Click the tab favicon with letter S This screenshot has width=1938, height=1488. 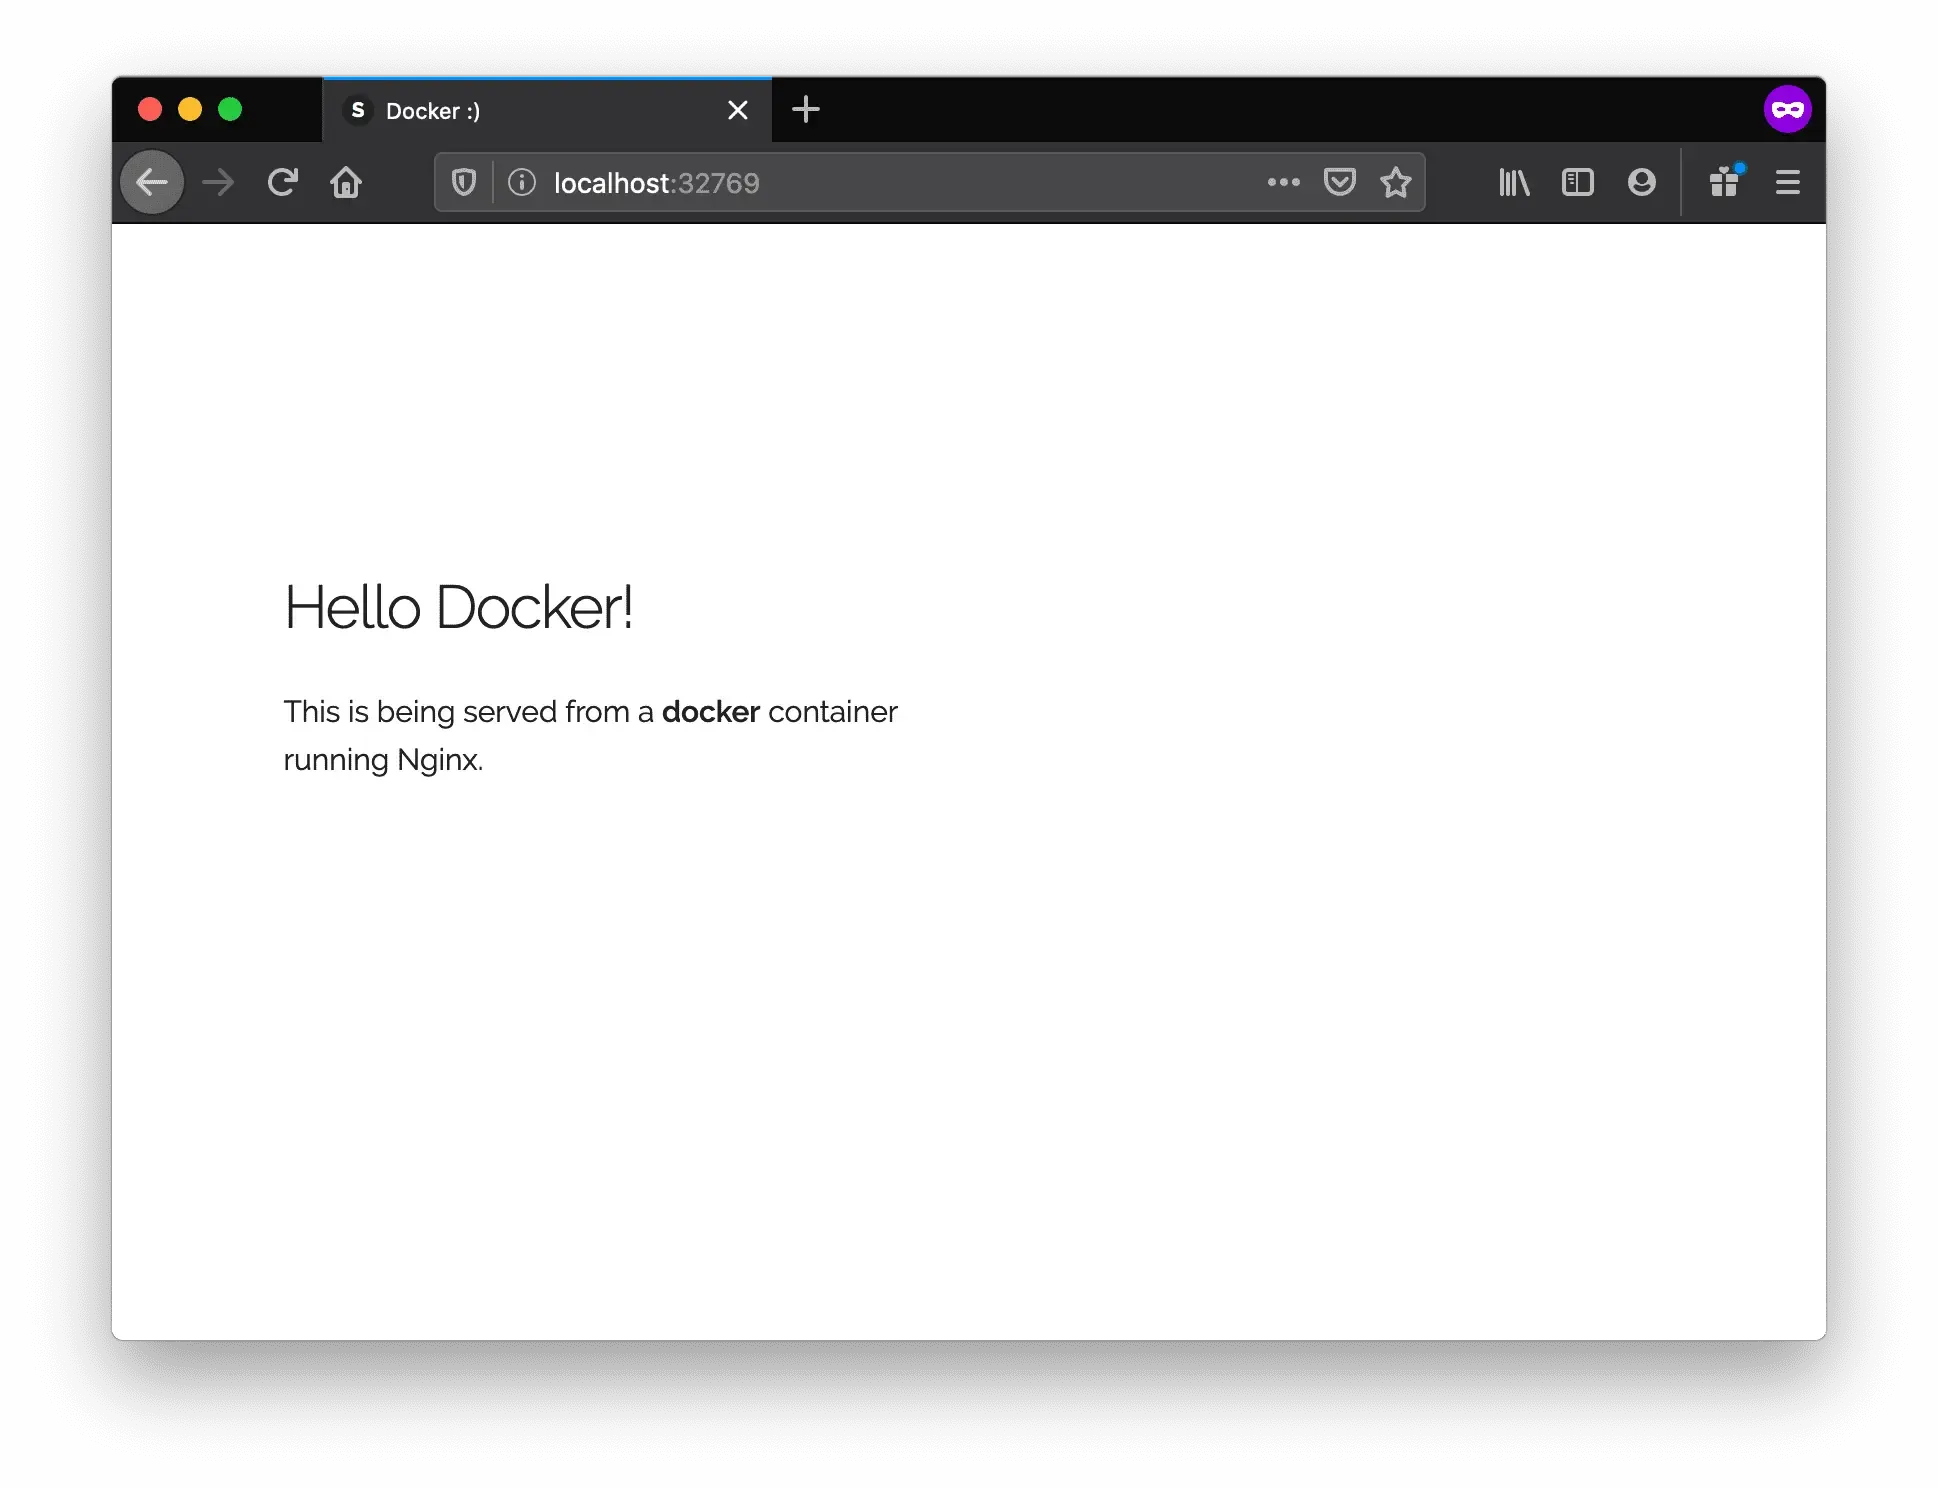coord(358,110)
